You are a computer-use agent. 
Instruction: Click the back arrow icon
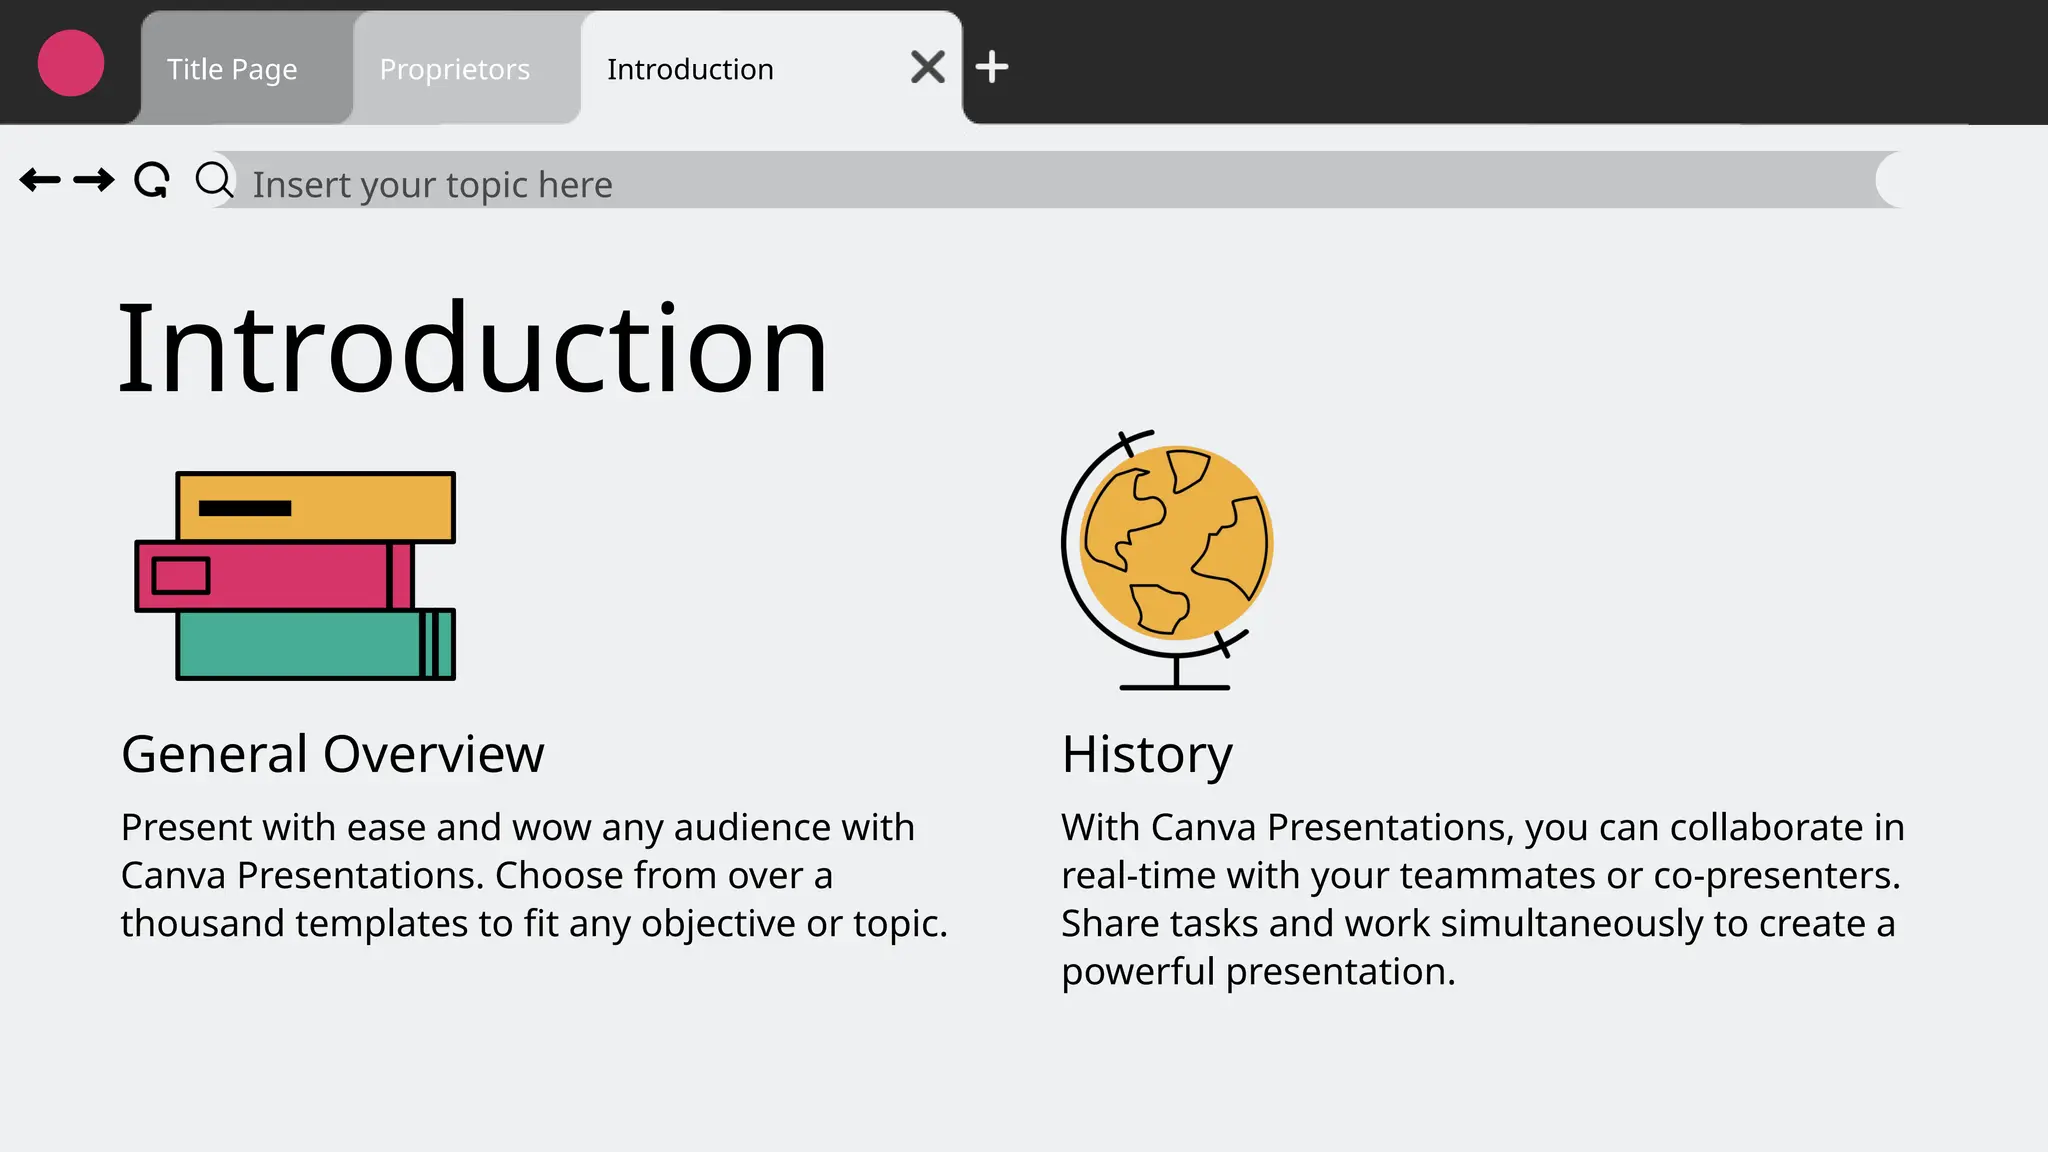coord(40,181)
